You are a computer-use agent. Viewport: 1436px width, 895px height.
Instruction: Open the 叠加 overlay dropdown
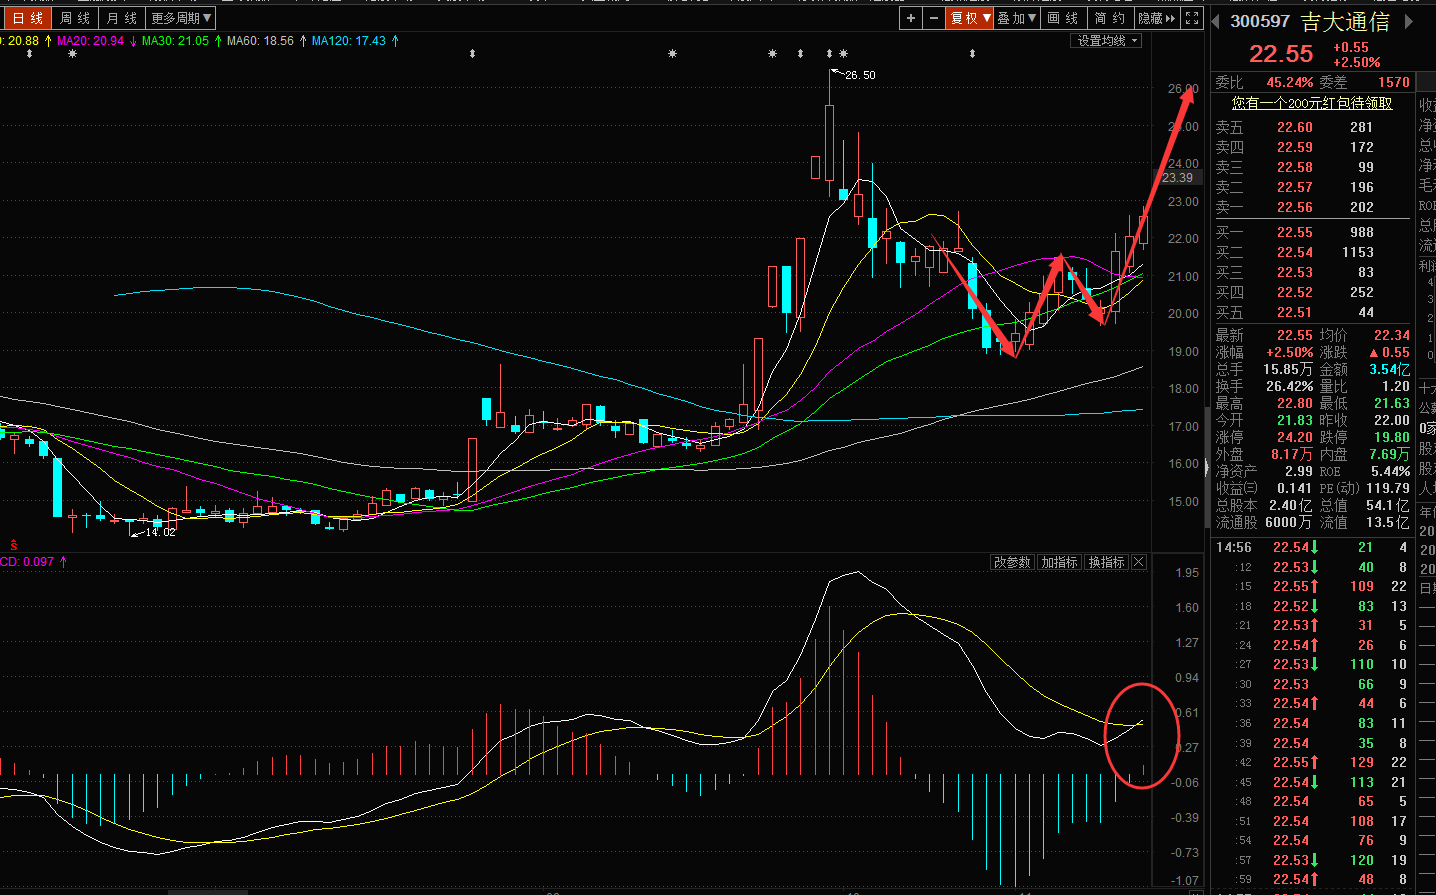pos(1017,18)
